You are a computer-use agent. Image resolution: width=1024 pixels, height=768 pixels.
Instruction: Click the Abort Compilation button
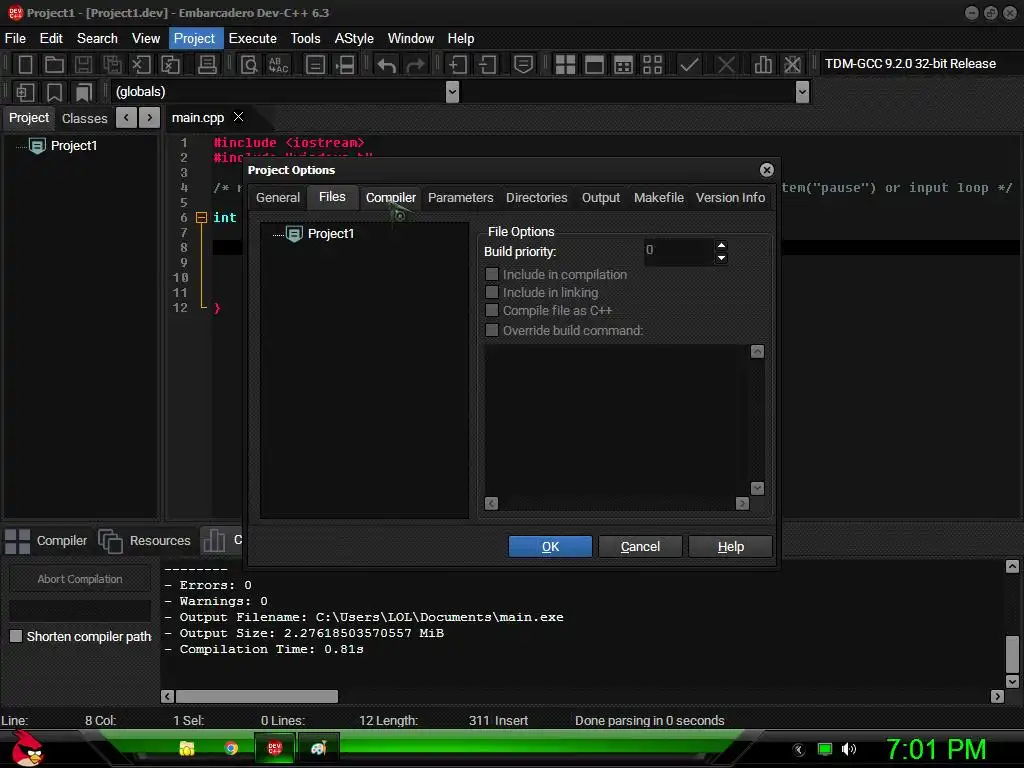click(x=80, y=579)
